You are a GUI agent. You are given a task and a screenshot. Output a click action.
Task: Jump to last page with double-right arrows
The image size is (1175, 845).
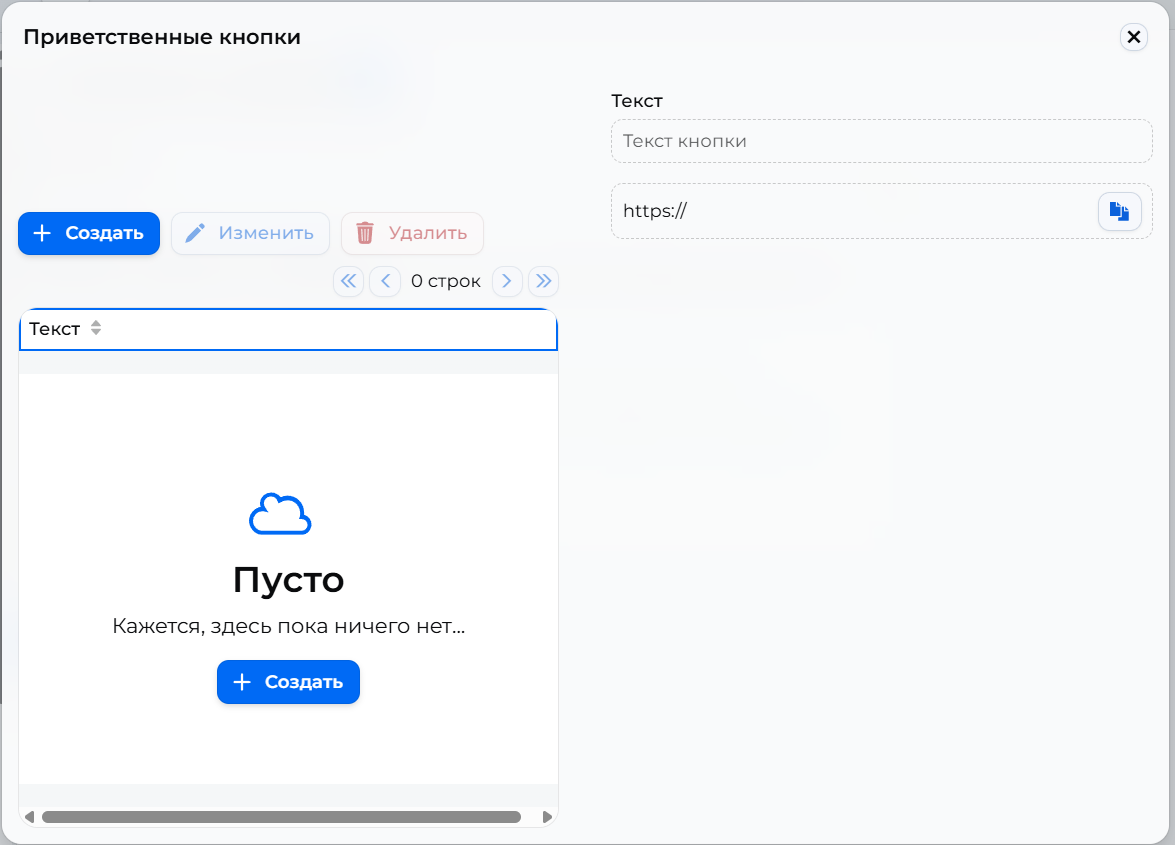coord(543,281)
